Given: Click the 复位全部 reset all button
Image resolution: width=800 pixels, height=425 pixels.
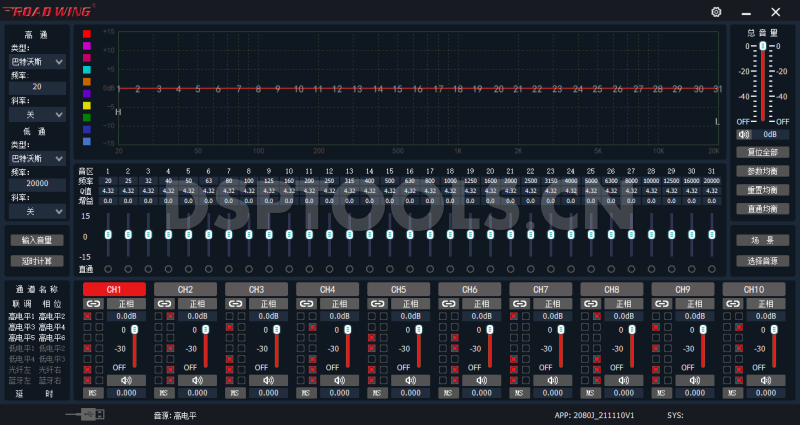Looking at the screenshot, I should (762, 152).
